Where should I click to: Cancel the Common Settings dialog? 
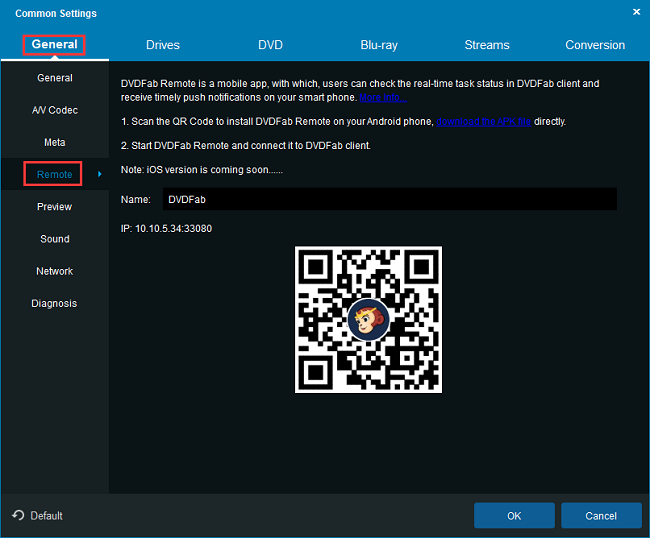point(601,516)
